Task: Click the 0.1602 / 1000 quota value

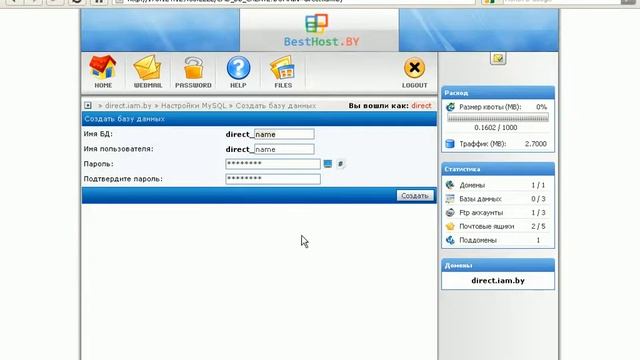Action: [x=496, y=128]
